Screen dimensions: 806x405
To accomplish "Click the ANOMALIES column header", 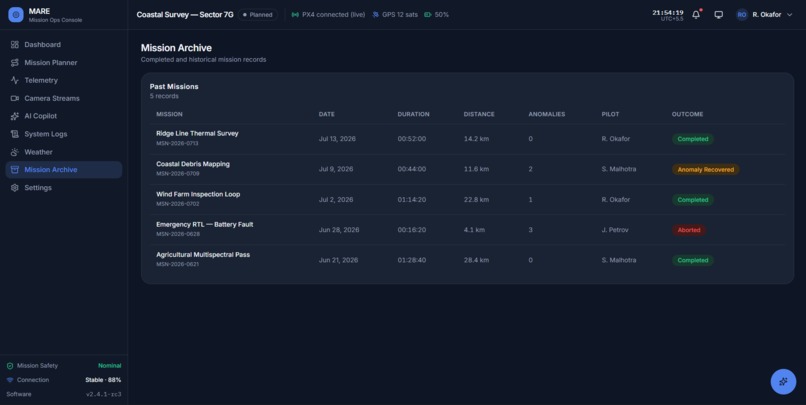I will click(546, 114).
